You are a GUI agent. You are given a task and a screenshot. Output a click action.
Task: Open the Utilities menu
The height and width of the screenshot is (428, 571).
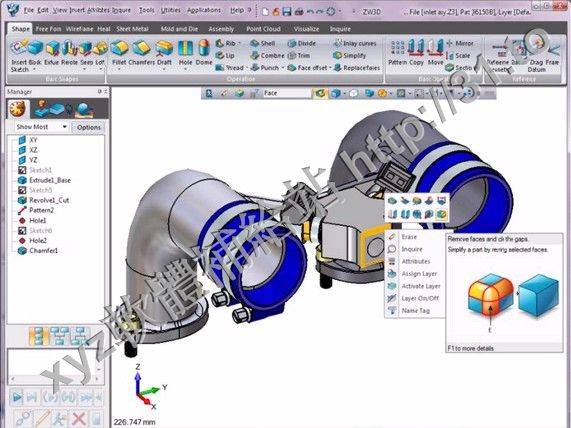pos(170,10)
